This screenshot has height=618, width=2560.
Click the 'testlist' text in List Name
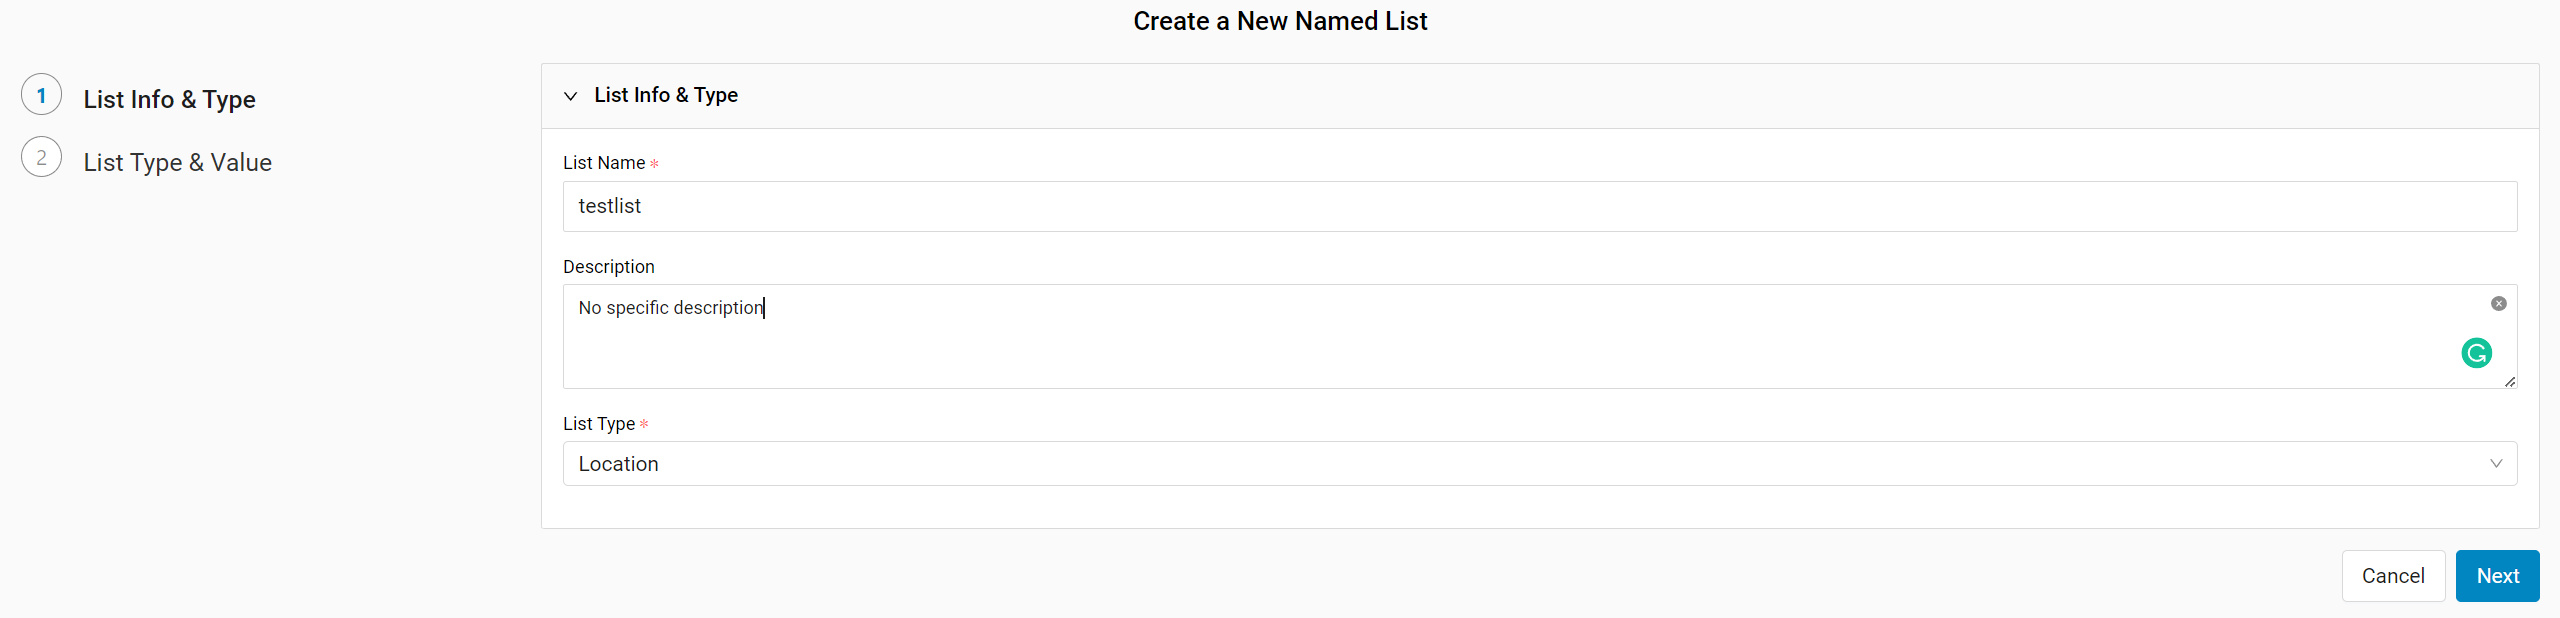pyautogui.click(x=610, y=206)
